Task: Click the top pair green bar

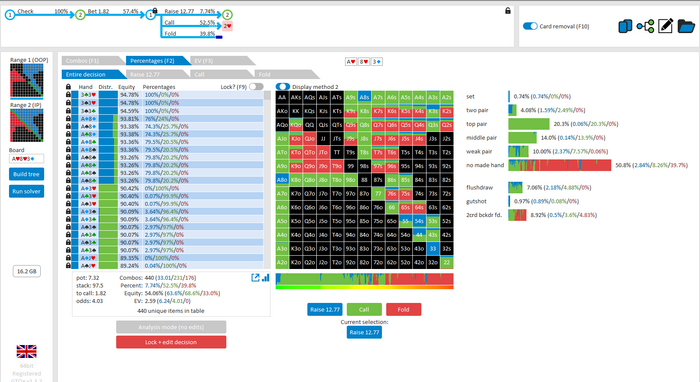Action: 529,124
